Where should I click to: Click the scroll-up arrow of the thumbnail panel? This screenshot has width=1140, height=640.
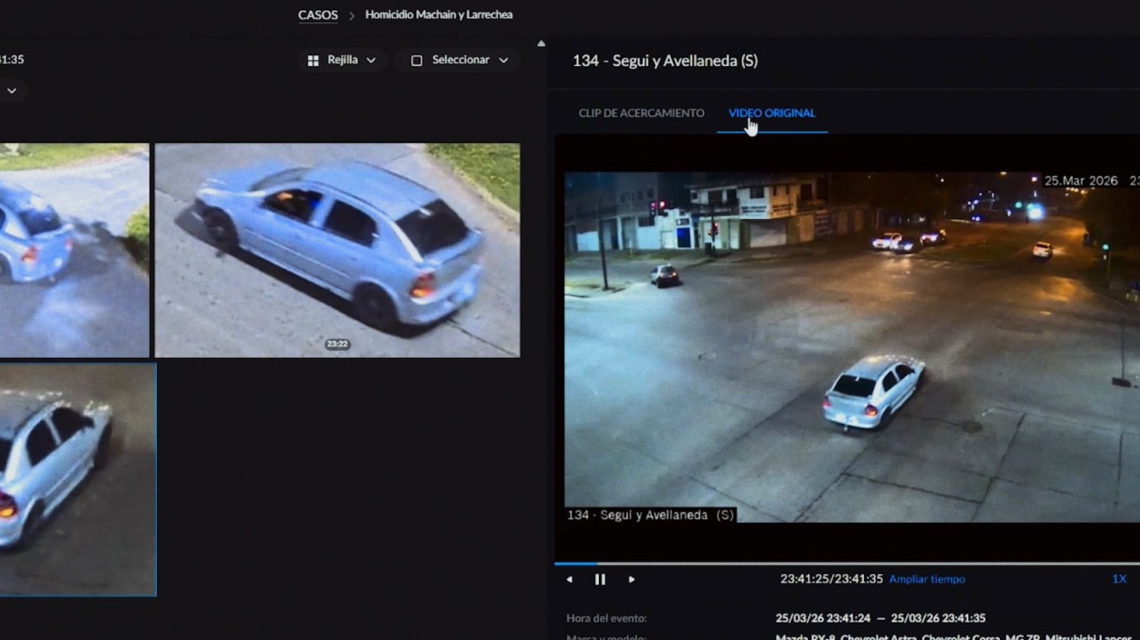[541, 44]
